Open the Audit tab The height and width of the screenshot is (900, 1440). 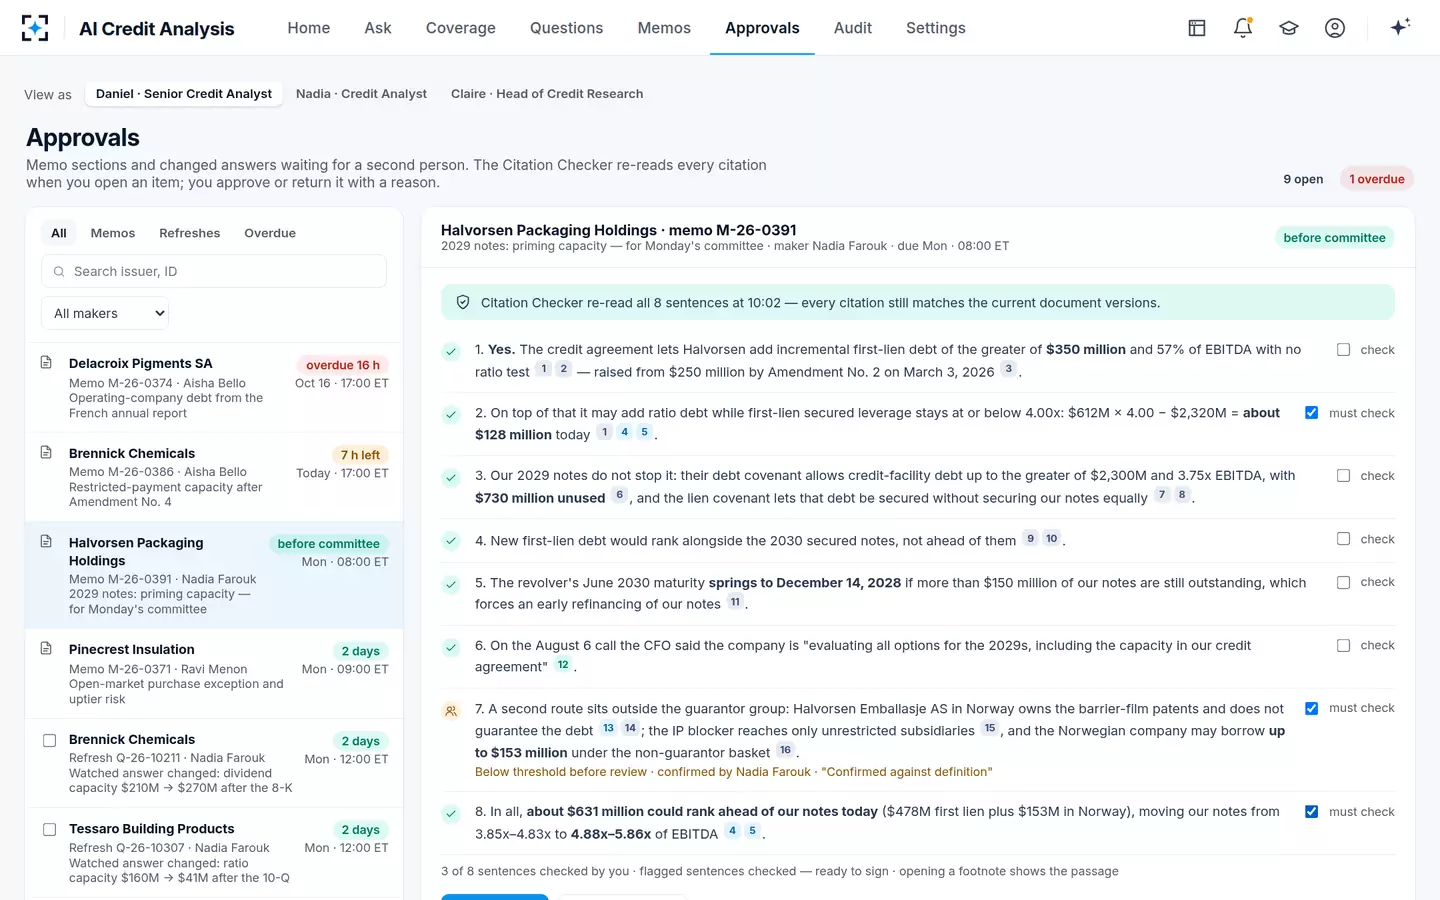point(853,28)
